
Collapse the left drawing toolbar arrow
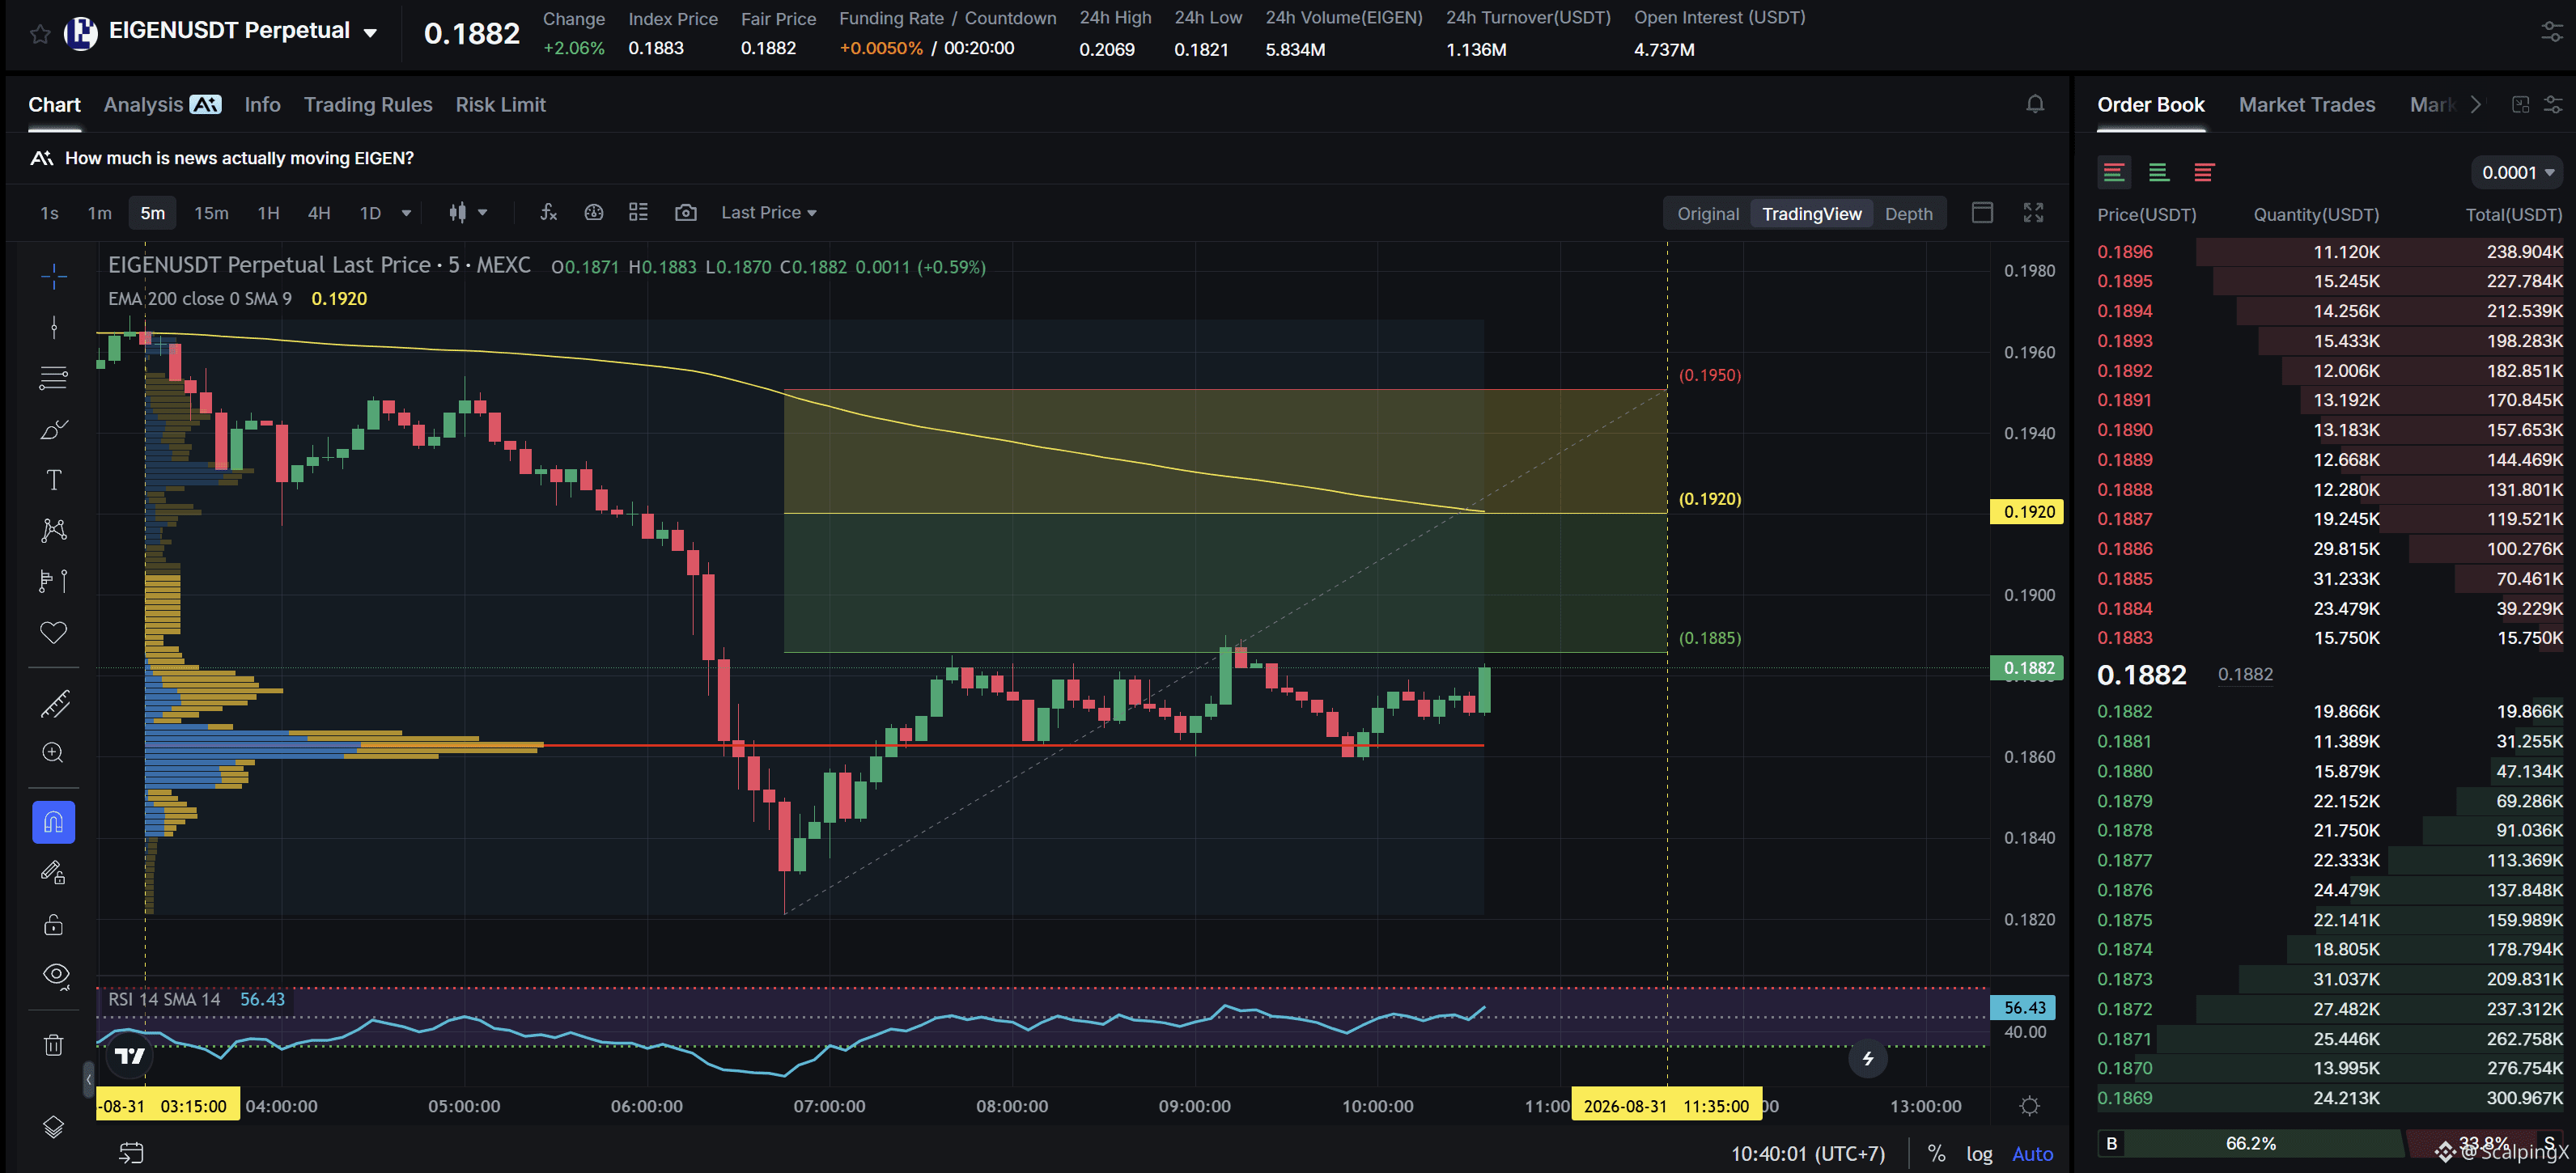point(88,1078)
